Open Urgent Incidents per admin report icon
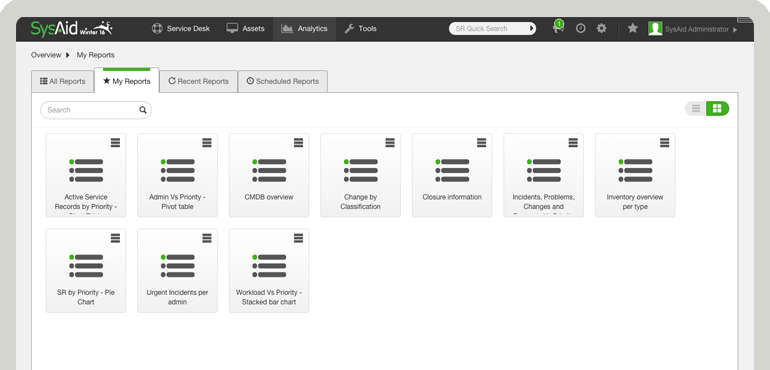Image resolution: width=770 pixels, height=370 pixels. [177, 266]
